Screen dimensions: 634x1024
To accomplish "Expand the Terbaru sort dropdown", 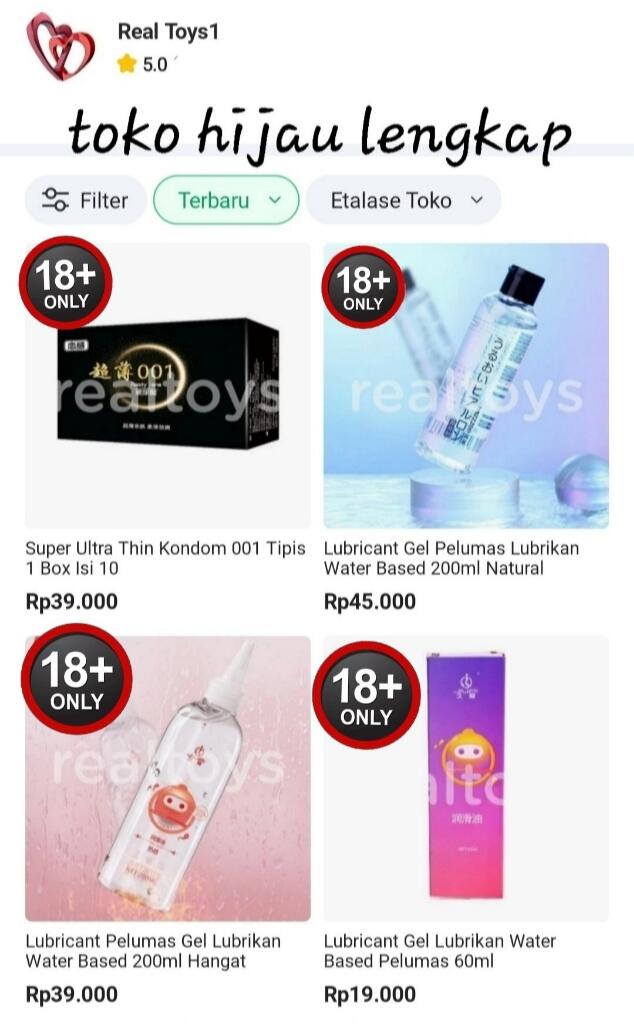I will (226, 200).
